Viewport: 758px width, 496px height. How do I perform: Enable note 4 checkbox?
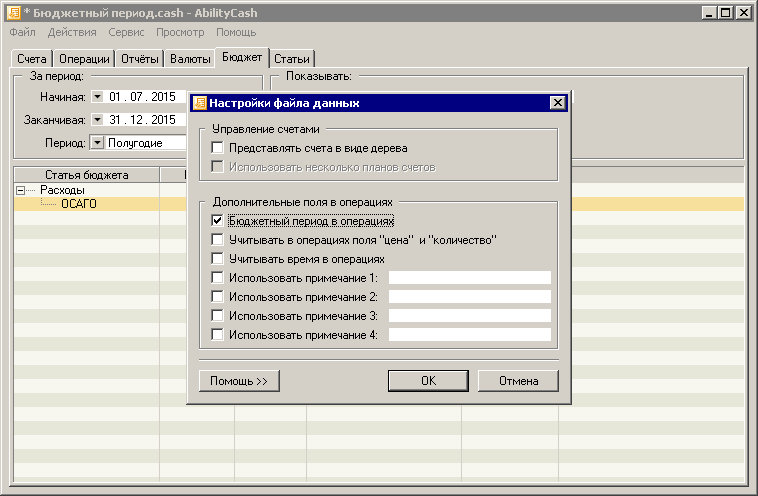(218, 335)
